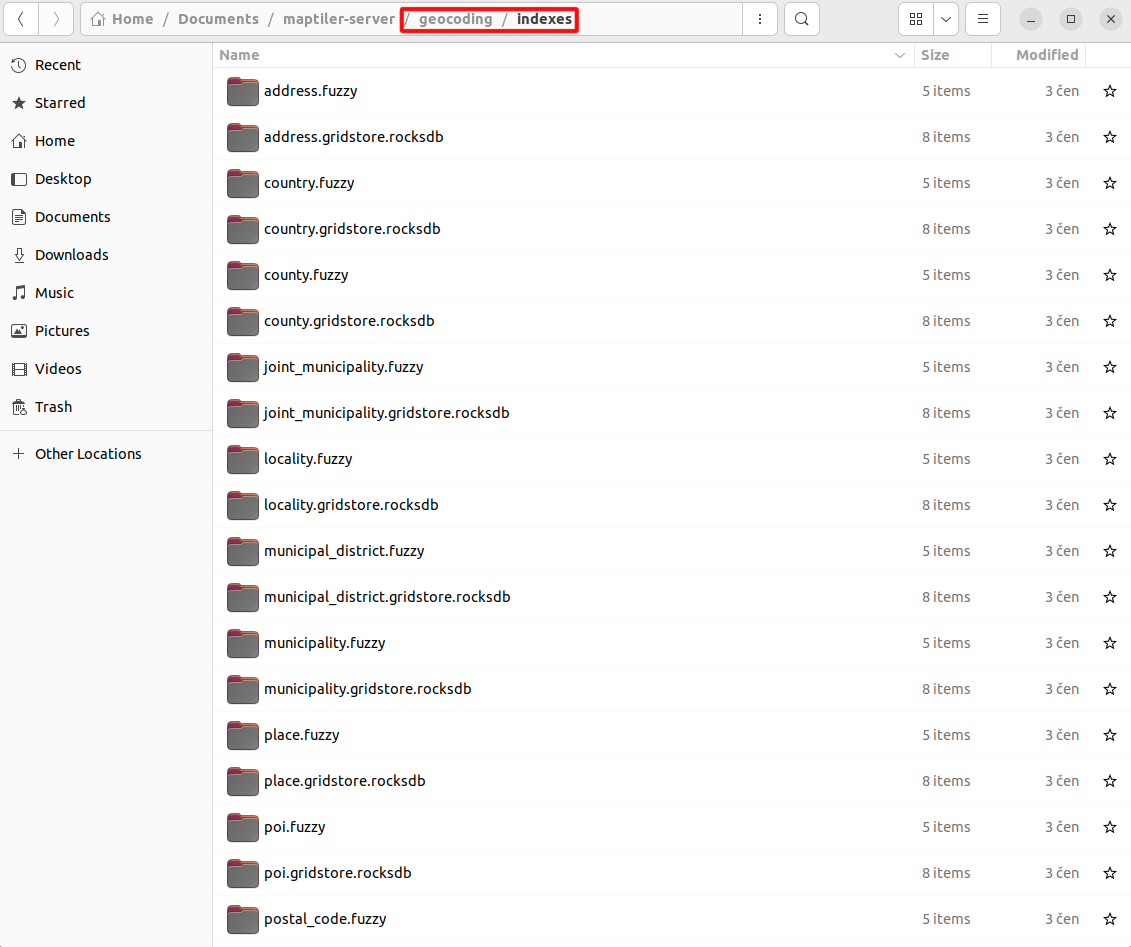Select the address.gridstore.rocksdb folder icon
This screenshot has width=1131, height=947.
click(242, 138)
